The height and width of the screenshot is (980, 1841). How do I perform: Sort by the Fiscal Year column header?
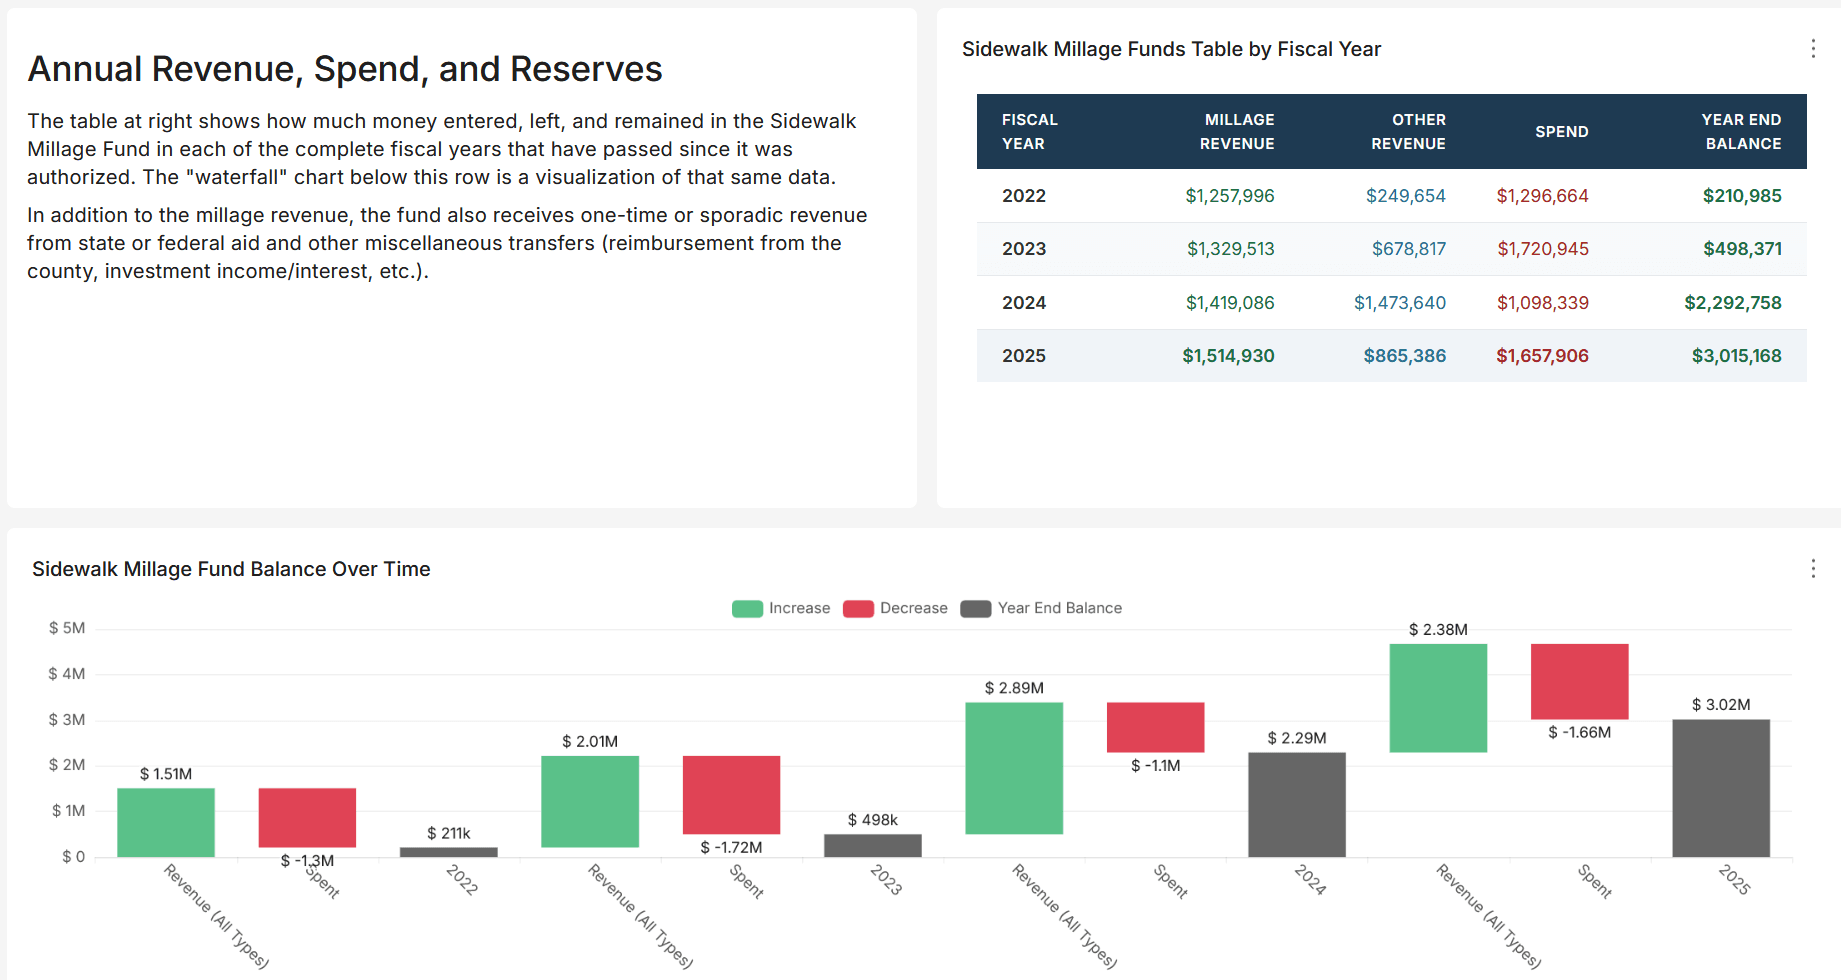point(1030,131)
